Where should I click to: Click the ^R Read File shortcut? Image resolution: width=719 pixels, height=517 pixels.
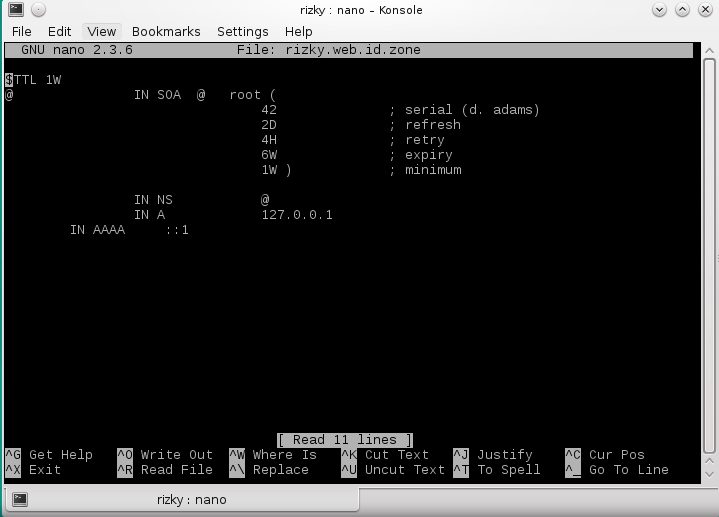pyautogui.click(x=165, y=470)
